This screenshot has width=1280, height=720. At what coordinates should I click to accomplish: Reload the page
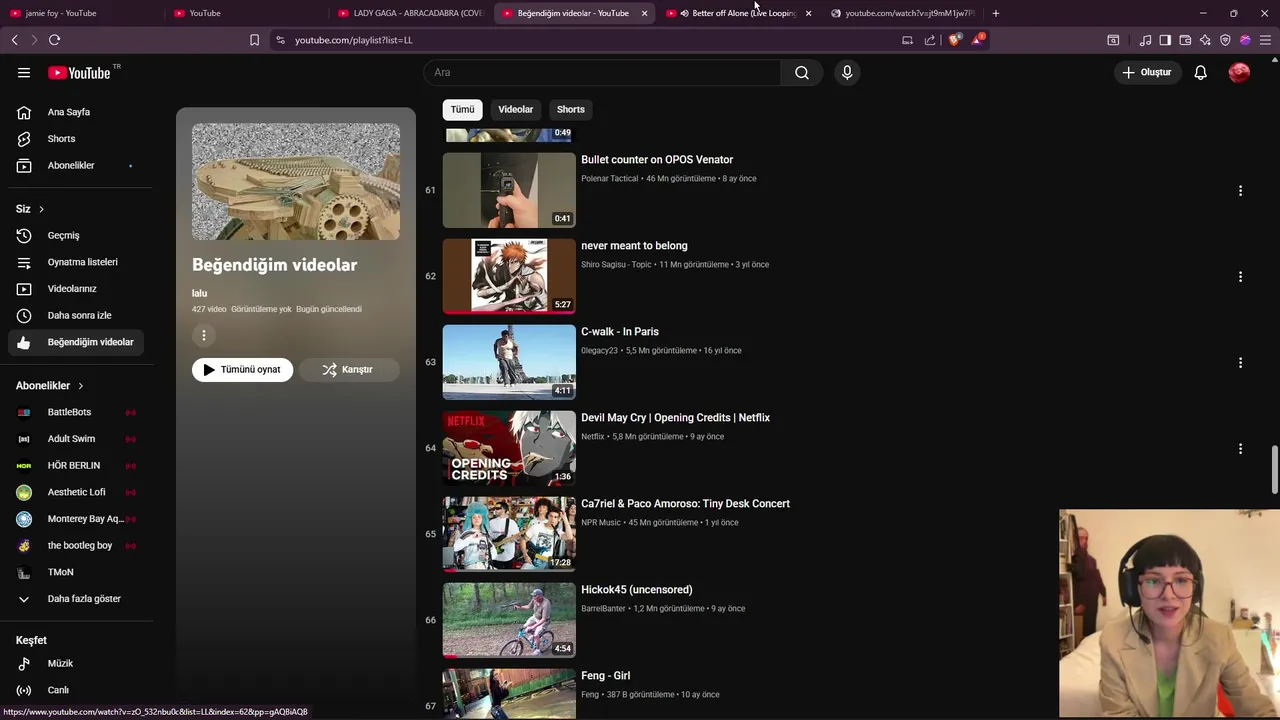tap(54, 40)
